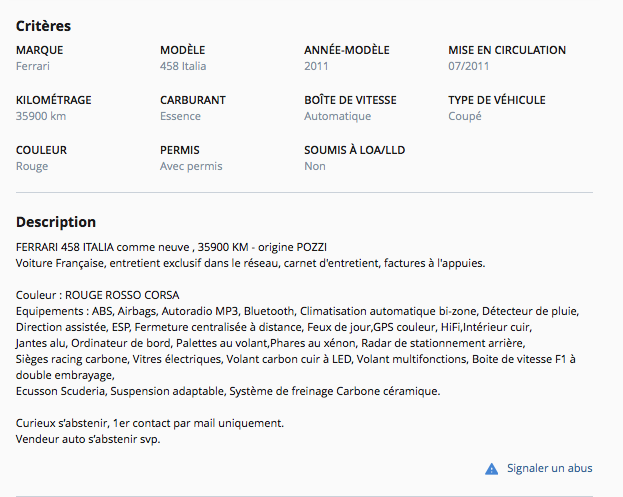This screenshot has width=623, height=497.
Task: Click the warning triangle report icon
Action: click(491, 468)
